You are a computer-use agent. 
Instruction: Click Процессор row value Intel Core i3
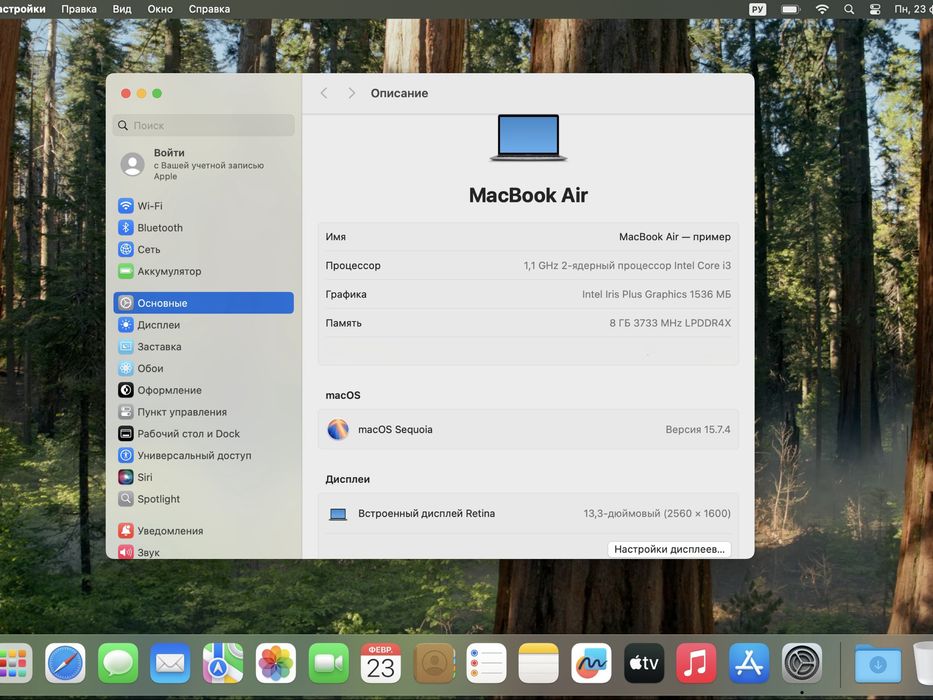point(627,265)
